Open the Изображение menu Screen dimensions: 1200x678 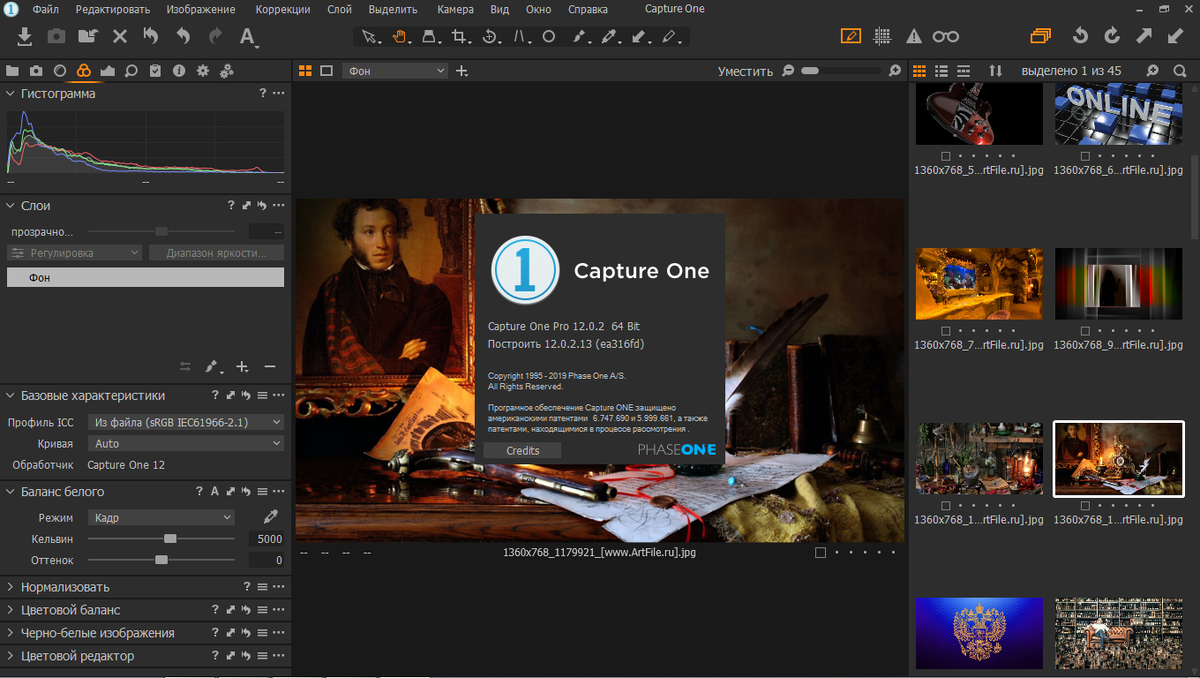click(201, 9)
